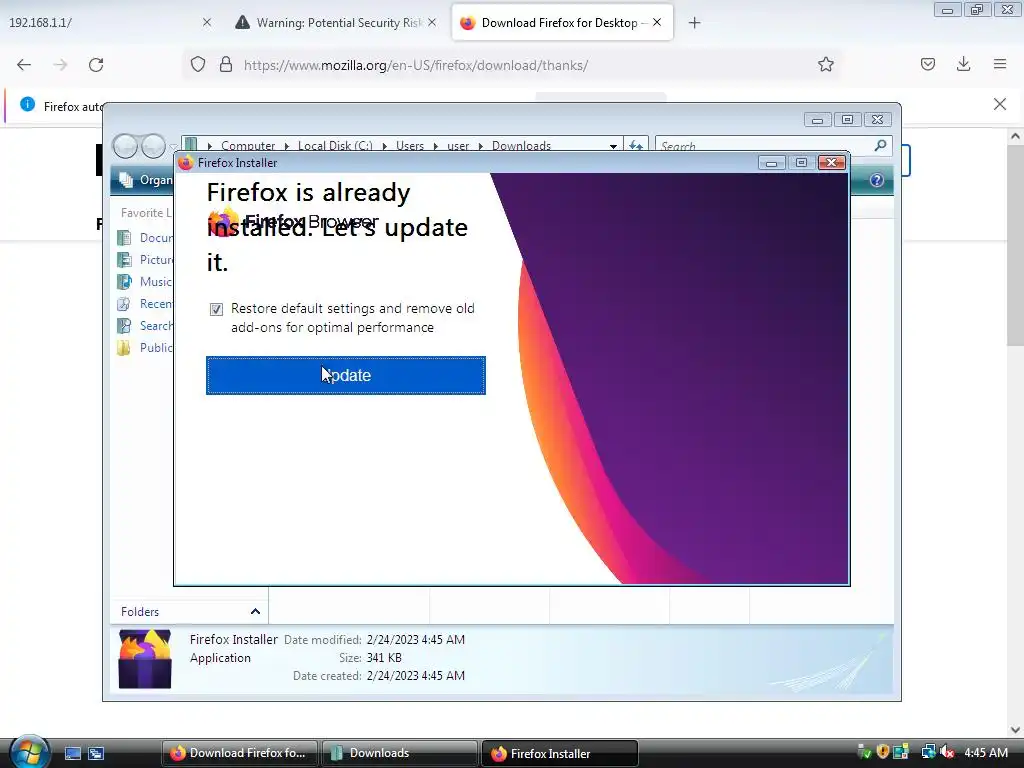Open Searches favorite link
This screenshot has height=768, width=1024.
click(145, 326)
